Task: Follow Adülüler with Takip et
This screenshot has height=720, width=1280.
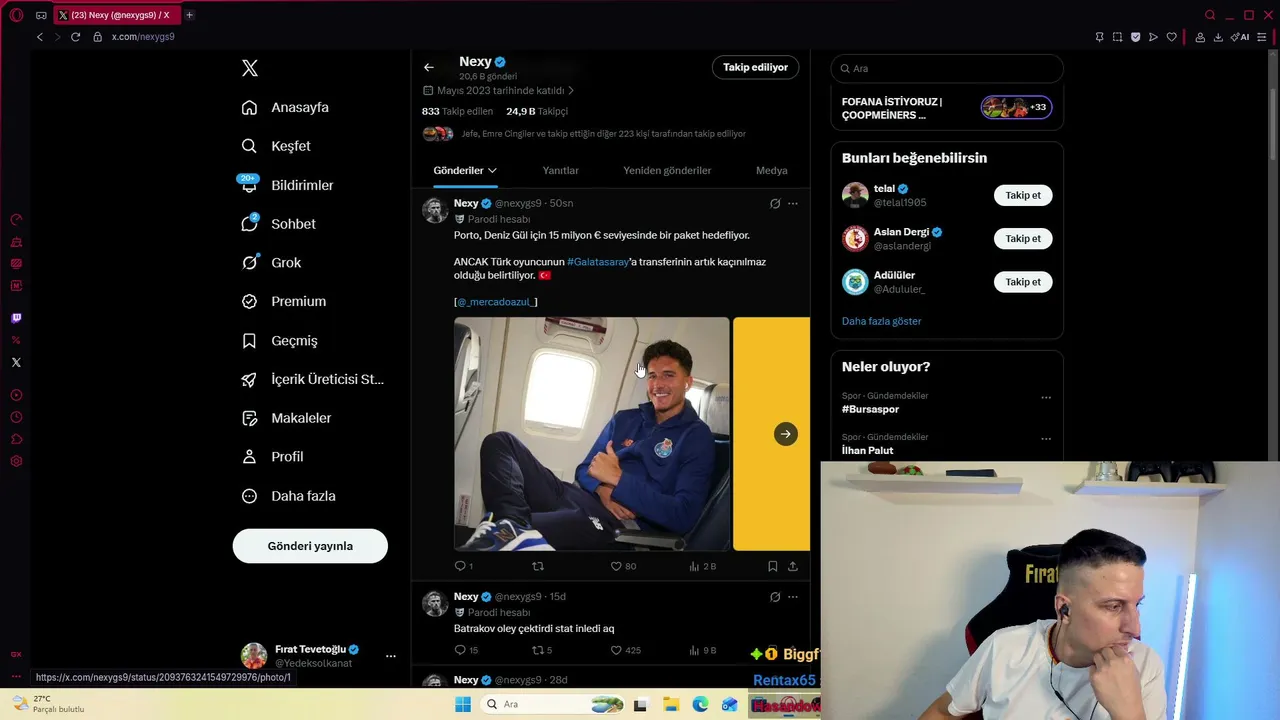Action: [x=1023, y=282]
